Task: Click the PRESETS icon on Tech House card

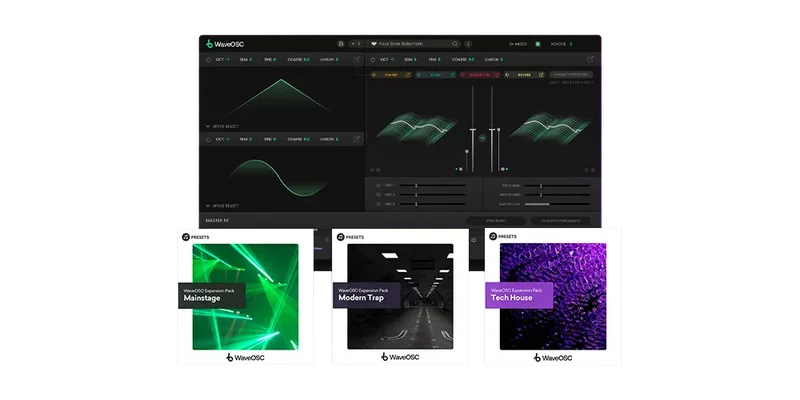Action: coord(493,237)
